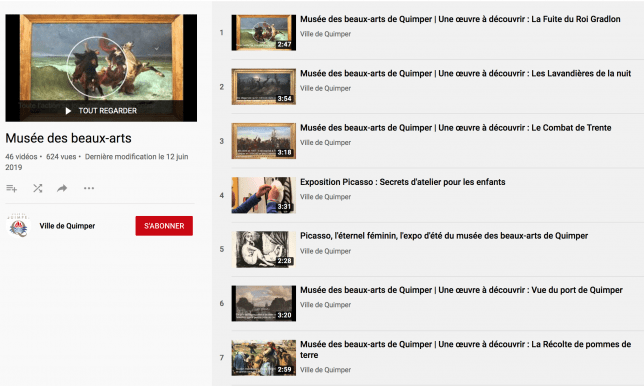Image resolution: width=644 pixels, height=386 pixels.
Task: Click the large playlist cover image
Action: [101, 68]
